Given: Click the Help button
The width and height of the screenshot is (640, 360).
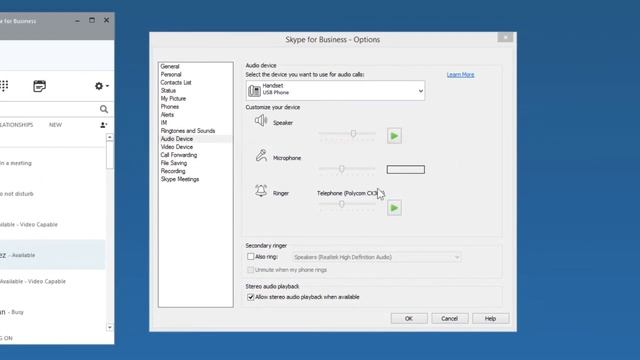Looking at the screenshot, I should point(491,318).
